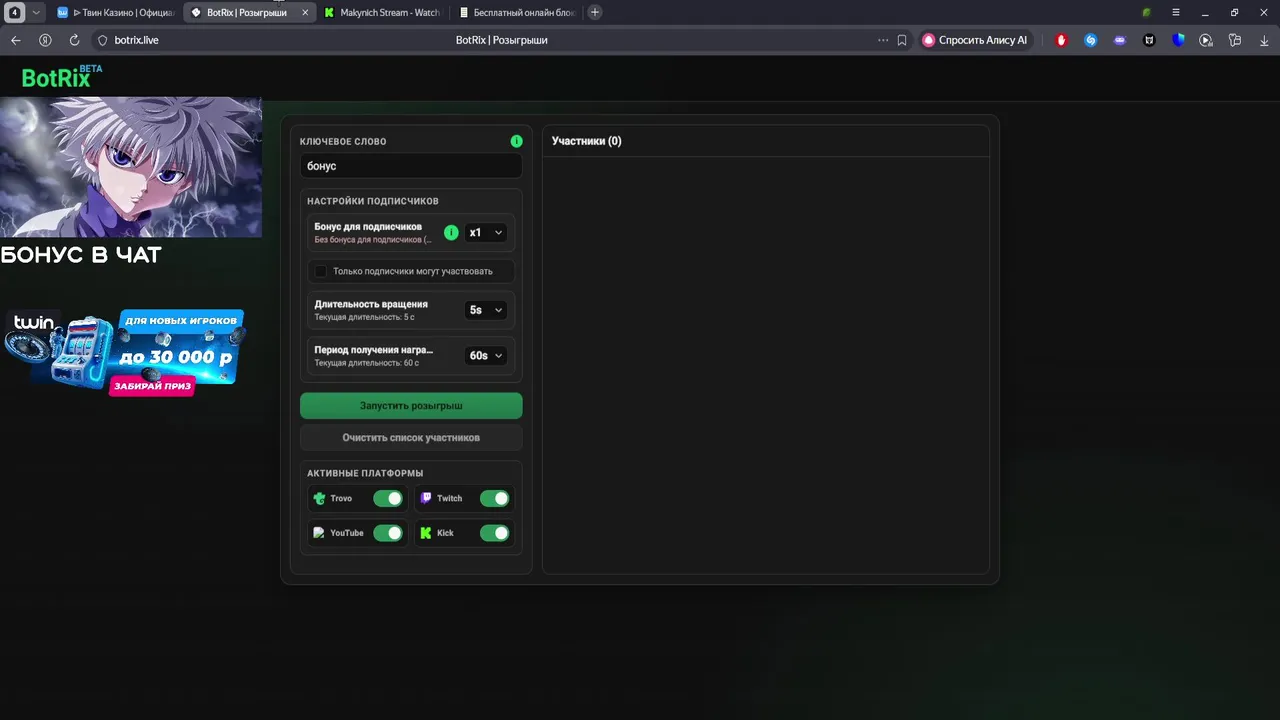Viewport: 1280px width, 720px height.
Task: Open the three-dots page menu
Action: (x=882, y=40)
